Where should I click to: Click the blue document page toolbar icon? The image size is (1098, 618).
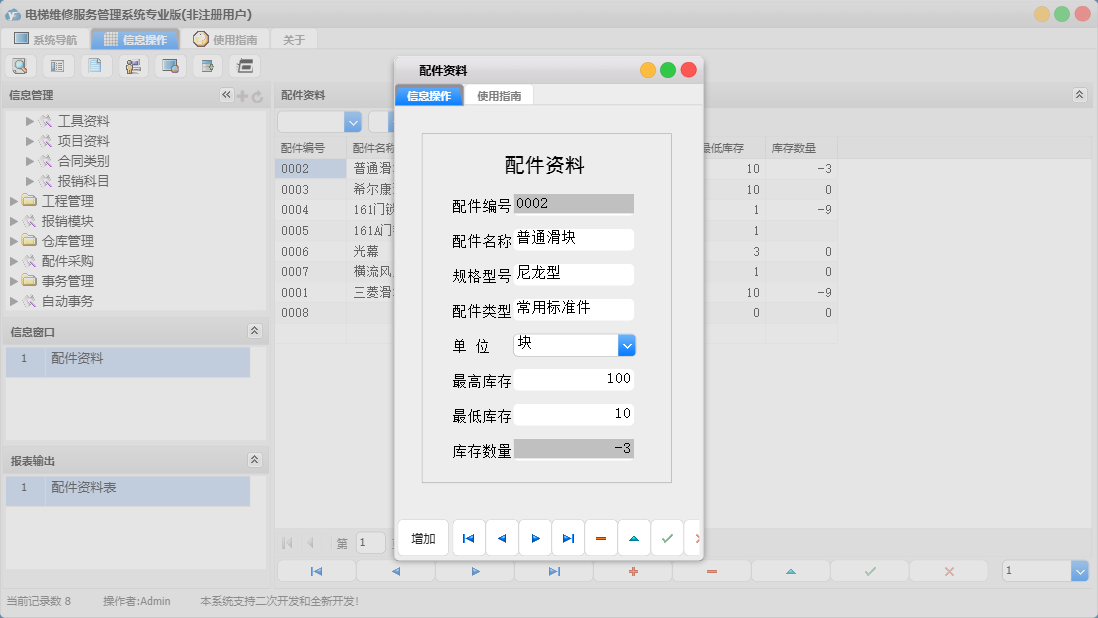pos(95,66)
